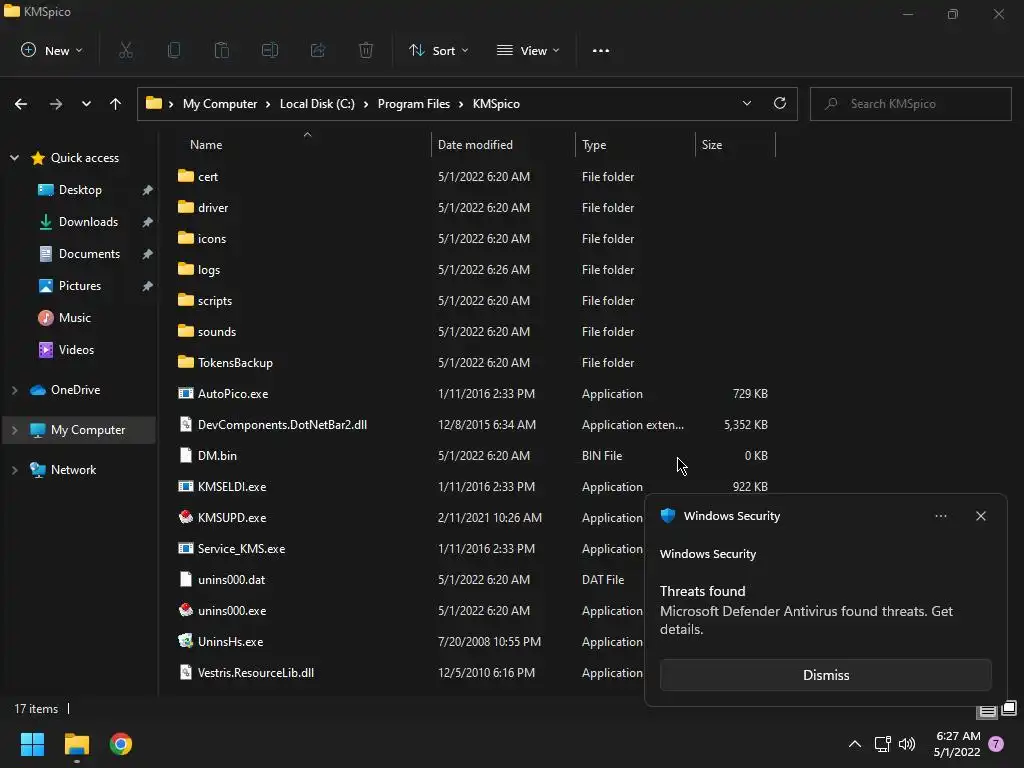Select the AutoPico.exe file icon
The width and height of the screenshot is (1024, 768).
pos(186,393)
